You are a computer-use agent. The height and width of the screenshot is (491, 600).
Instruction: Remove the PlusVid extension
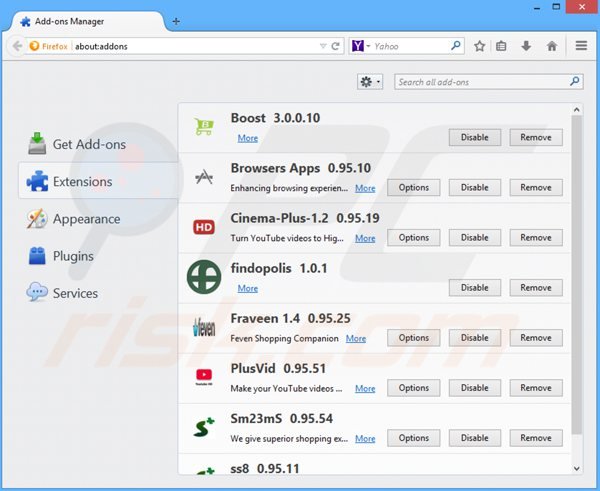[536, 388]
